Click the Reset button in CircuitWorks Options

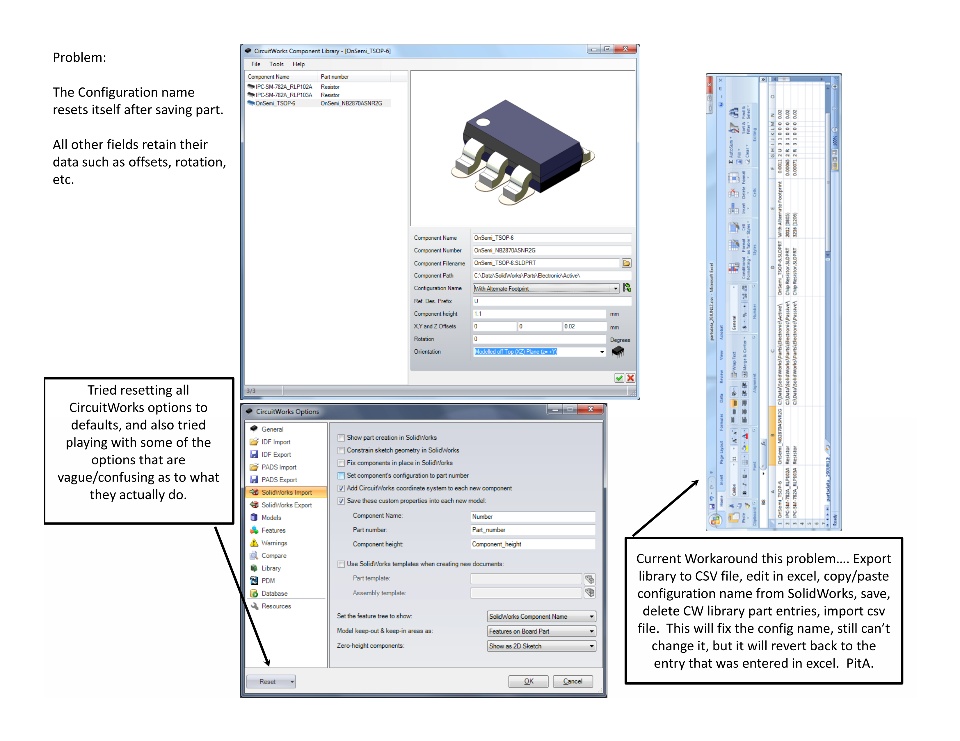coord(268,682)
